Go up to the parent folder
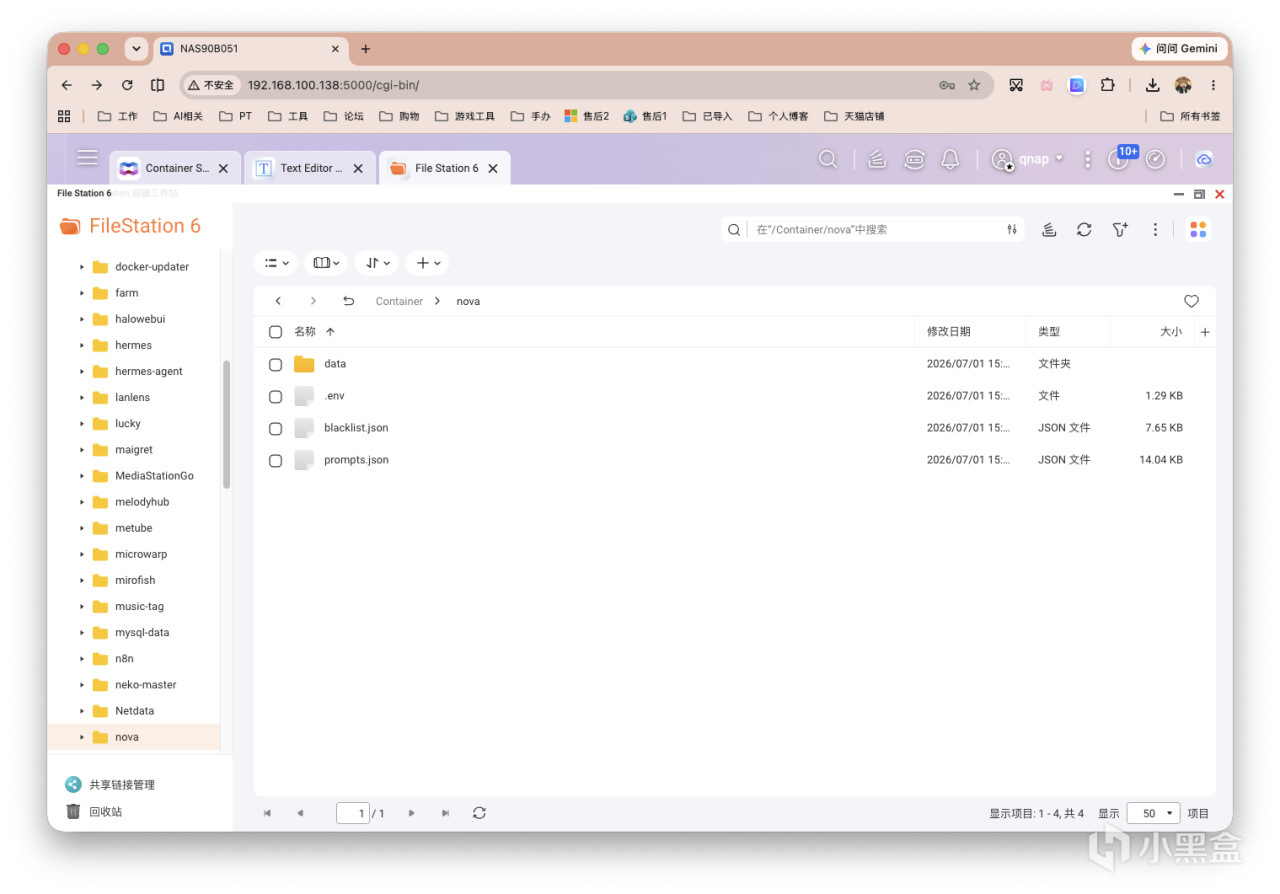Image resolution: width=1280 pixels, height=894 pixels. (x=348, y=301)
